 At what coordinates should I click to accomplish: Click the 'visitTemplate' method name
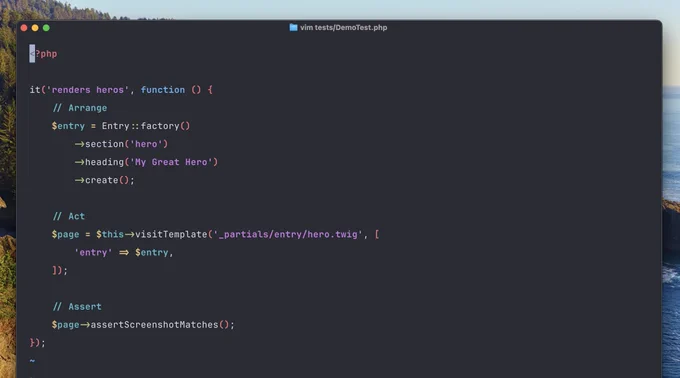(171, 235)
